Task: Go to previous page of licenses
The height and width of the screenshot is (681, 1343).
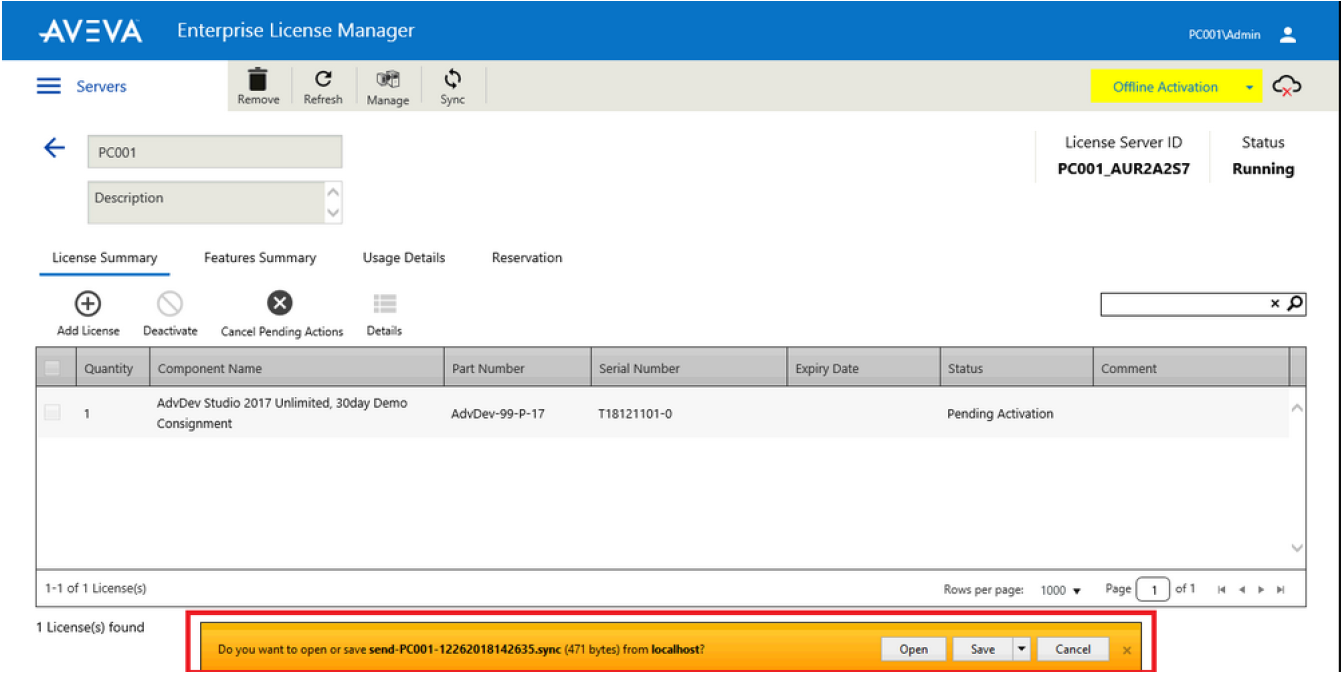Action: (x=1241, y=590)
